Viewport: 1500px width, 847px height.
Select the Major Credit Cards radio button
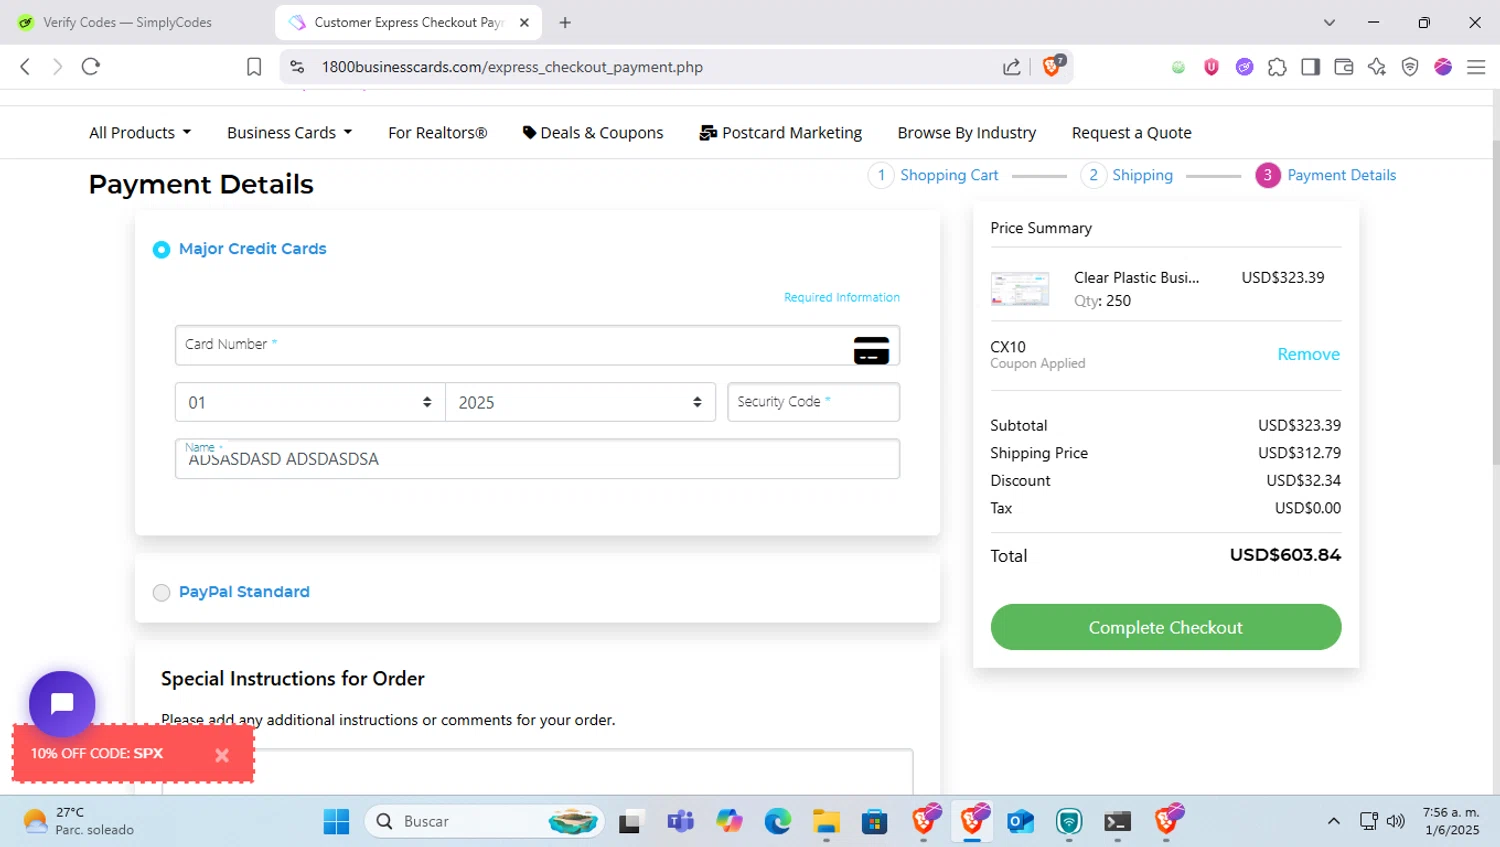click(161, 249)
